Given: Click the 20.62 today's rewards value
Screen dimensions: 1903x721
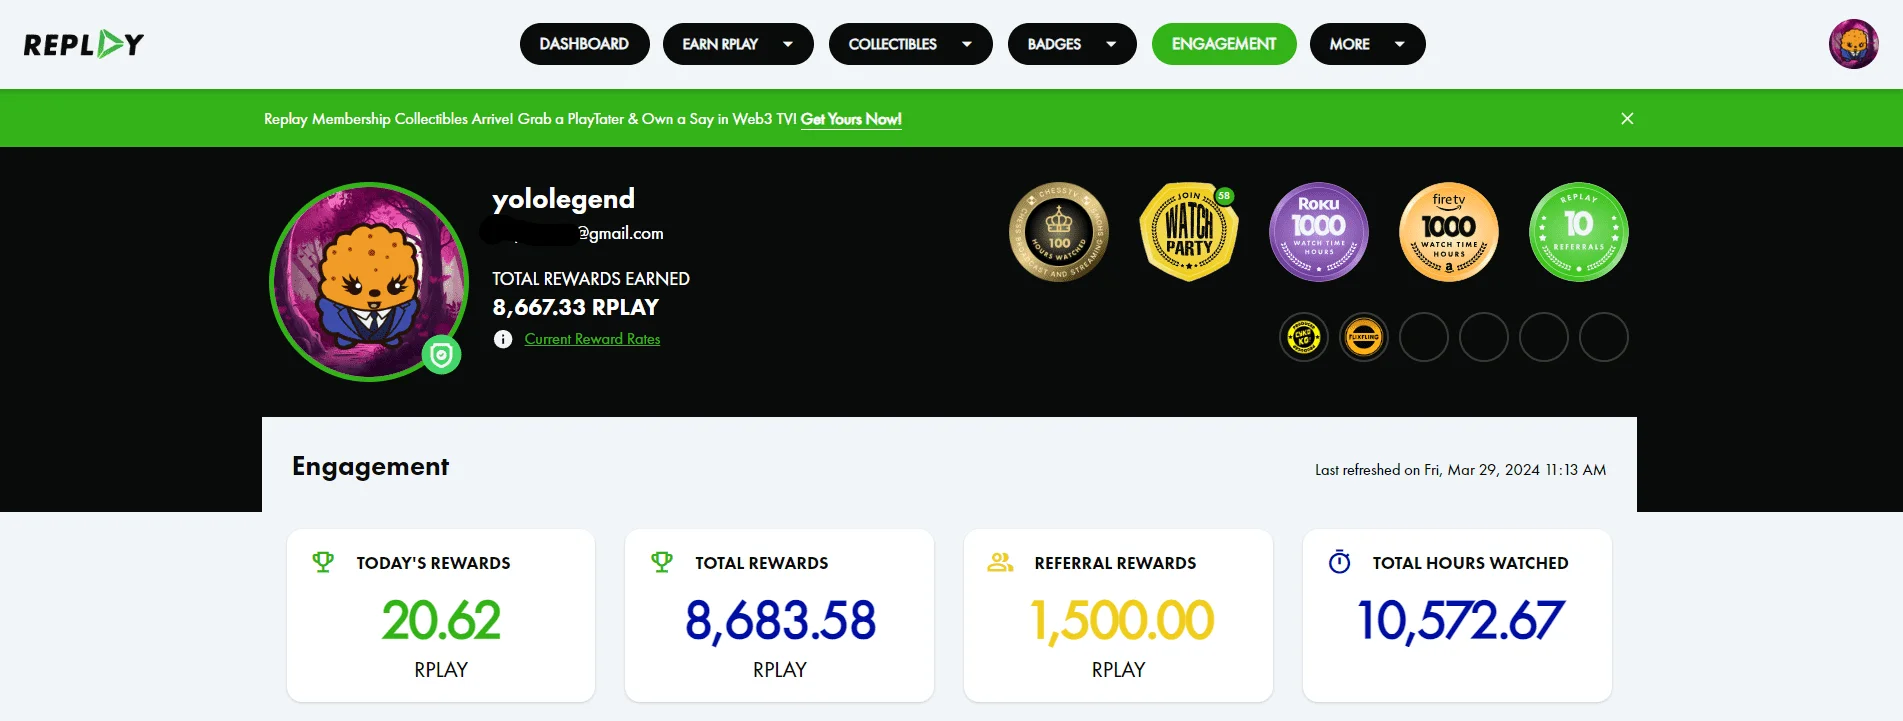Looking at the screenshot, I should point(441,620).
